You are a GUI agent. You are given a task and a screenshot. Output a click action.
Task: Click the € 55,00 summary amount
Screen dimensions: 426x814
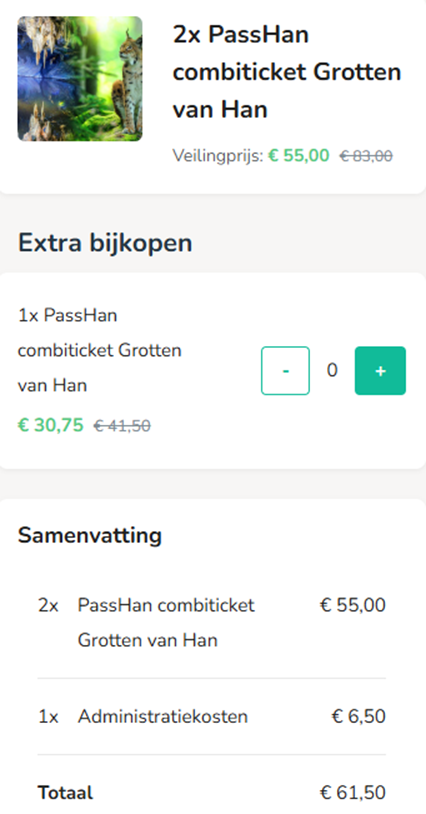pyautogui.click(x=353, y=605)
